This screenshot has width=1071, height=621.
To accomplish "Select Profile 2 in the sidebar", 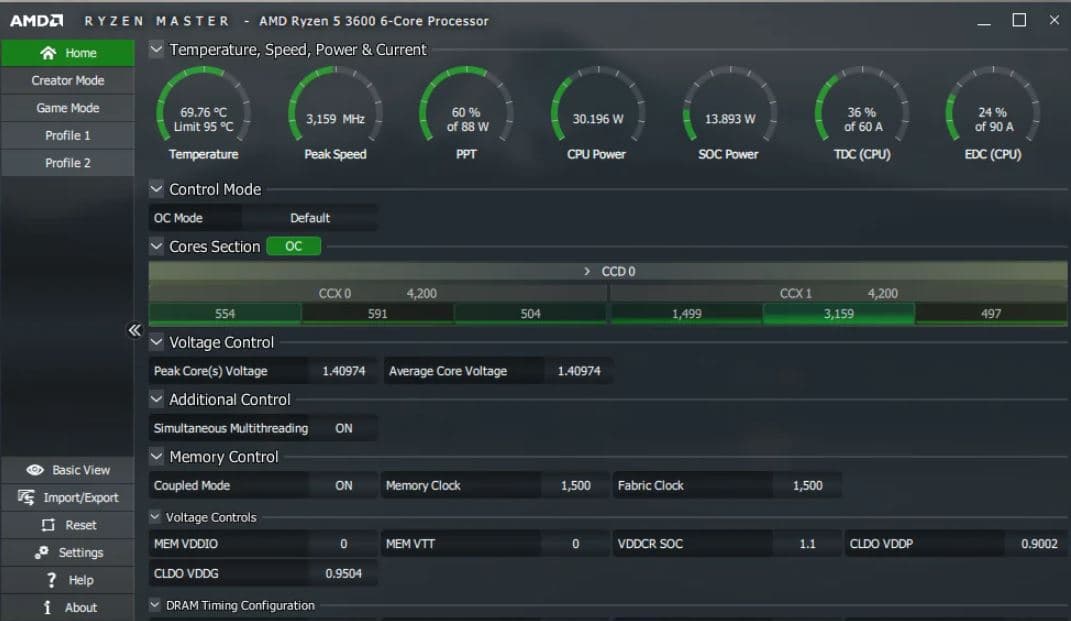I will click(67, 163).
